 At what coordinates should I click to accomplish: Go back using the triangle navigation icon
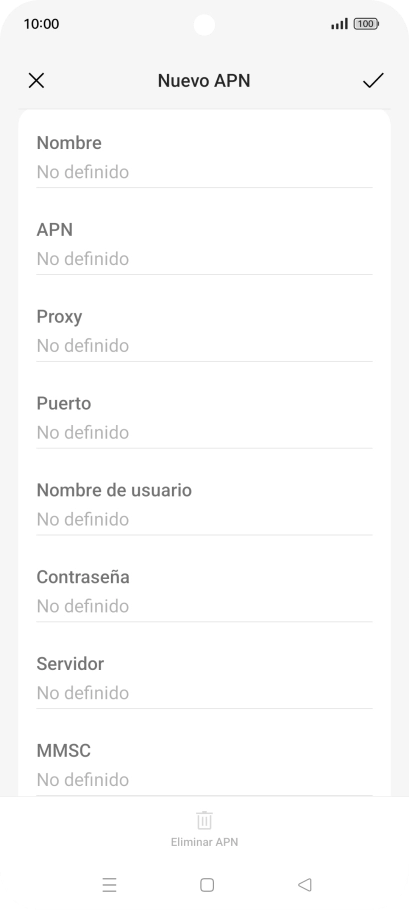[305, 884]
